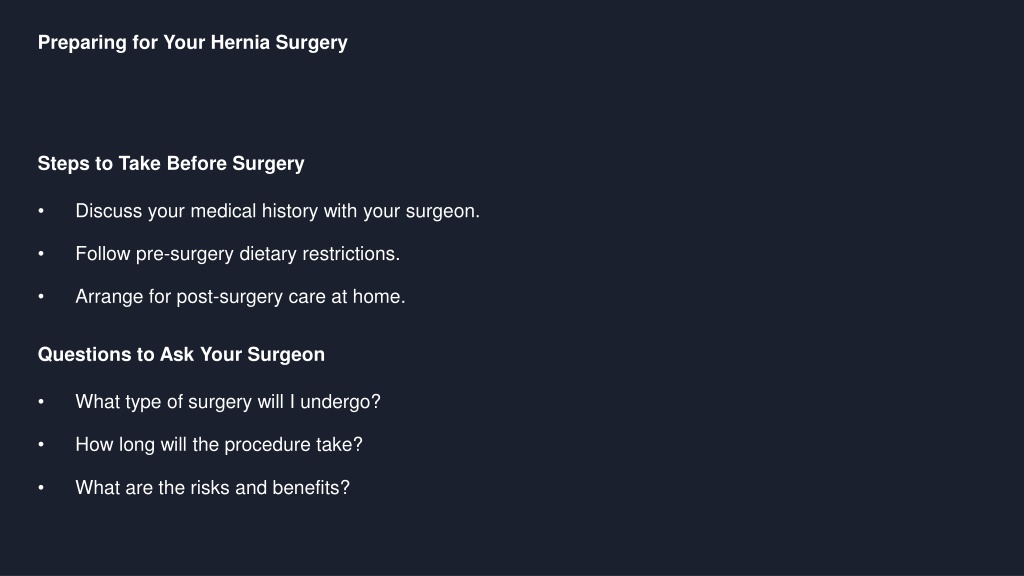The image size is (1024, 576).
Task: Click the bullet point before Discuss your medical history
Action: pos(41,211)
